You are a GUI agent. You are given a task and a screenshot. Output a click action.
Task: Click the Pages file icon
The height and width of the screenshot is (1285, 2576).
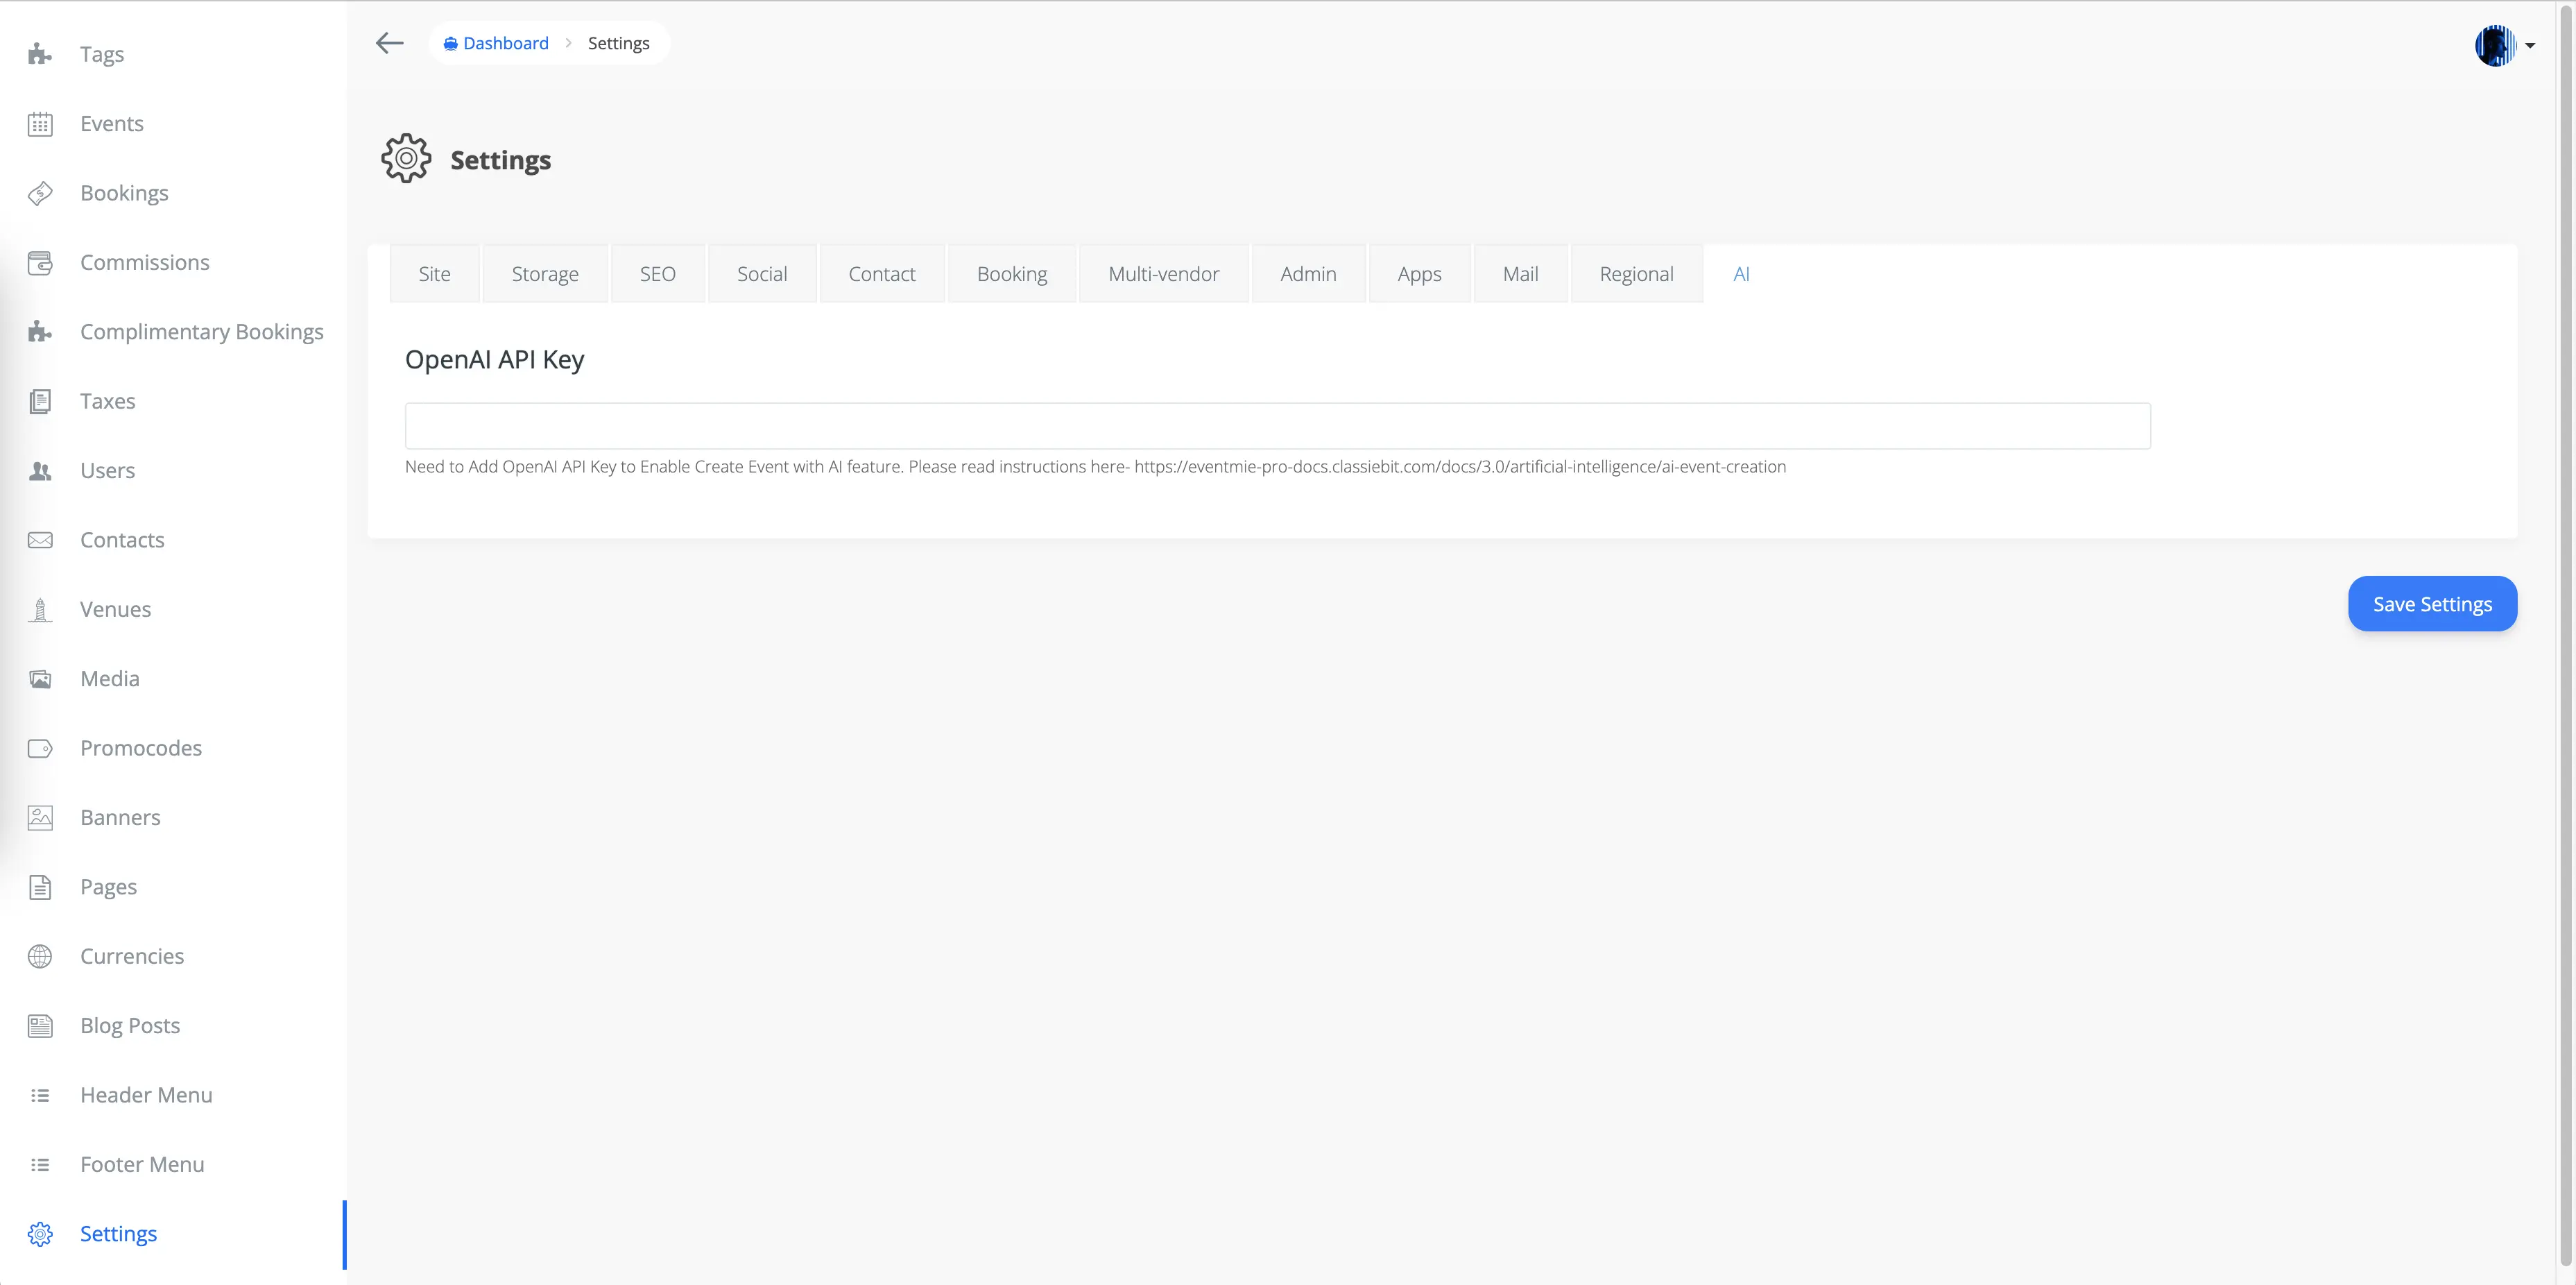point(40,887)
